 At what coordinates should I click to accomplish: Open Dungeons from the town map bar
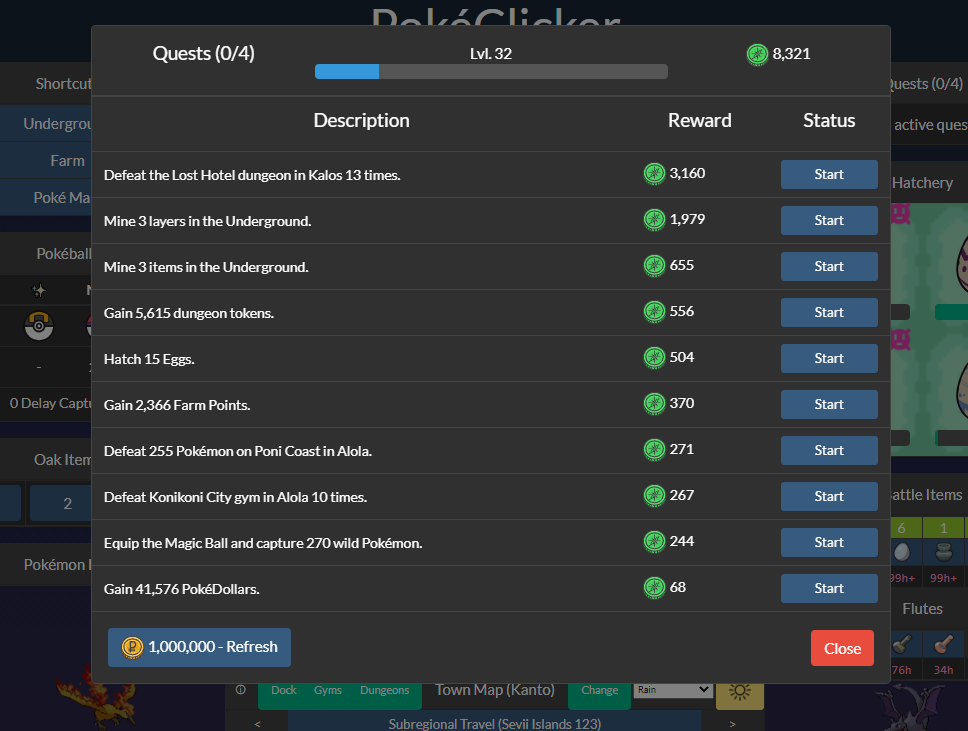point(385,690)
